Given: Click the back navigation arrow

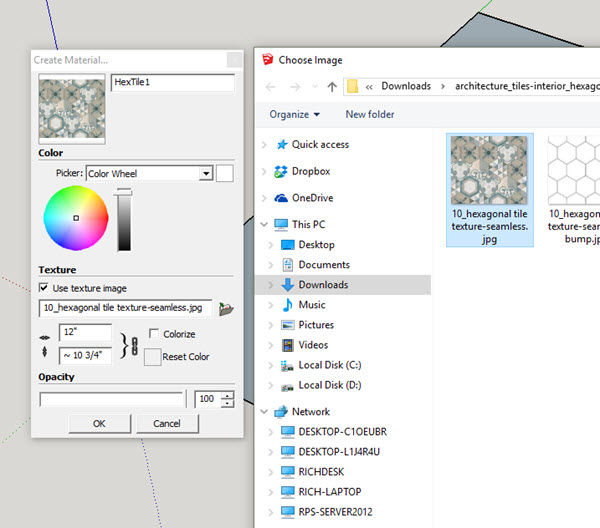Looking at the screenshot, I should tap(270, 86).
